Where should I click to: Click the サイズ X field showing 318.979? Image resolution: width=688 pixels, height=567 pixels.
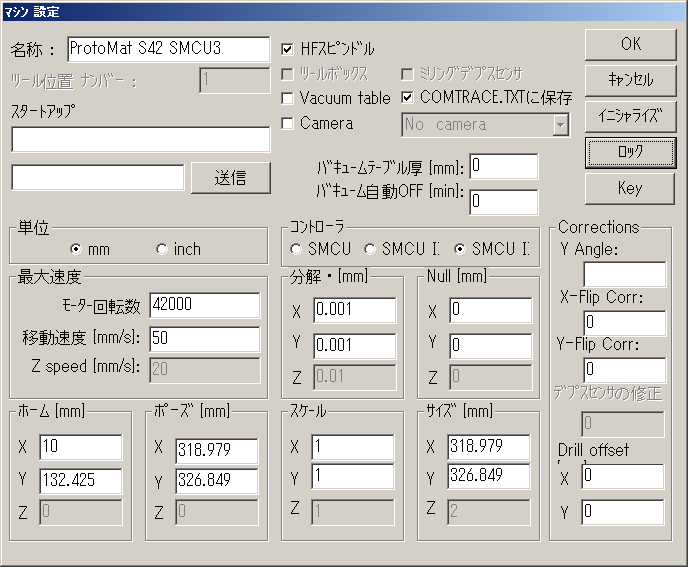489,447
